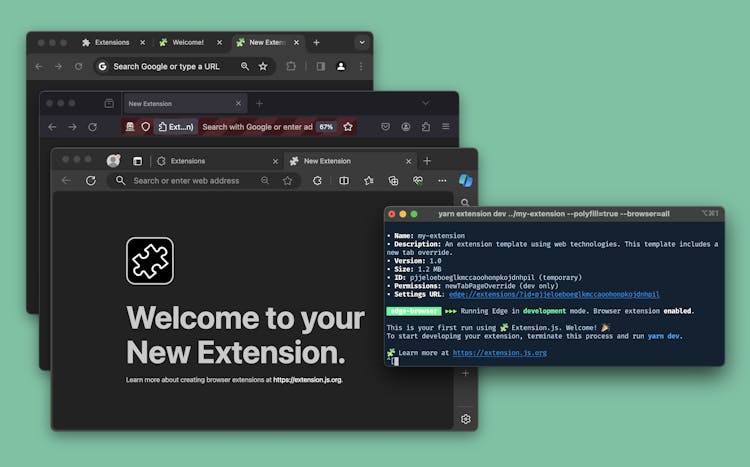750x467 pixels.
Task: Close the Firefox New Extension tab
Action: coord(238,103)
